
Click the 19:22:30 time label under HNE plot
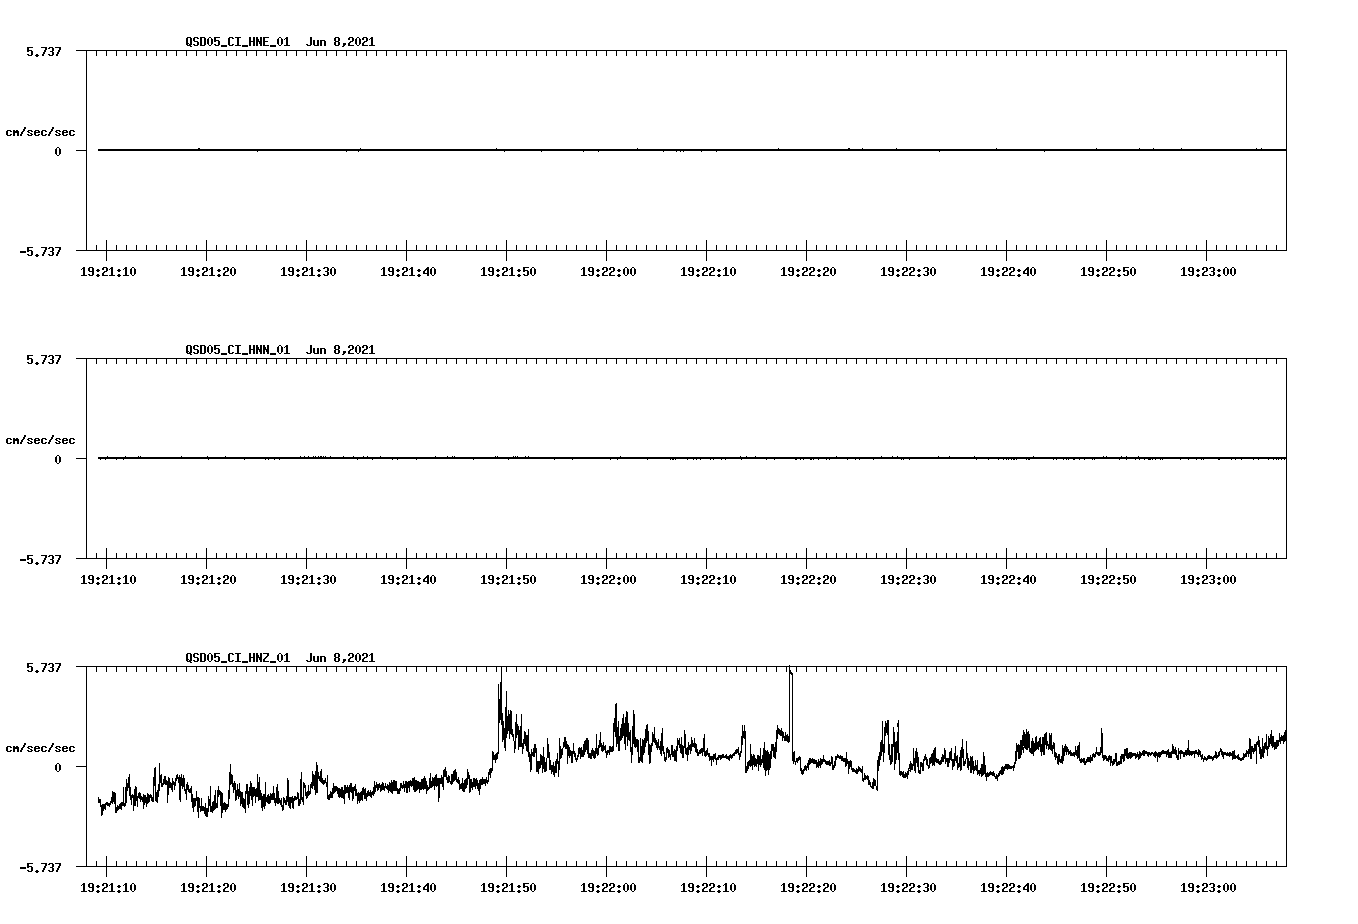click(907, 272)
